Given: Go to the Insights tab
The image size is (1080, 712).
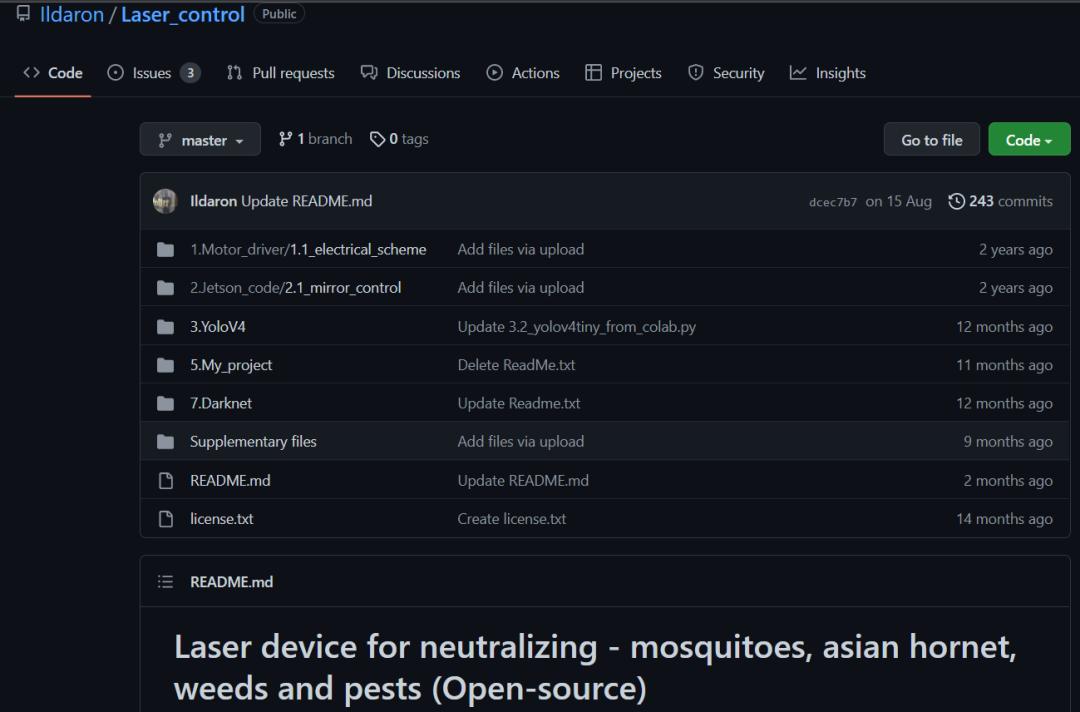Looking at the screenshot, I should pos(827,73).
